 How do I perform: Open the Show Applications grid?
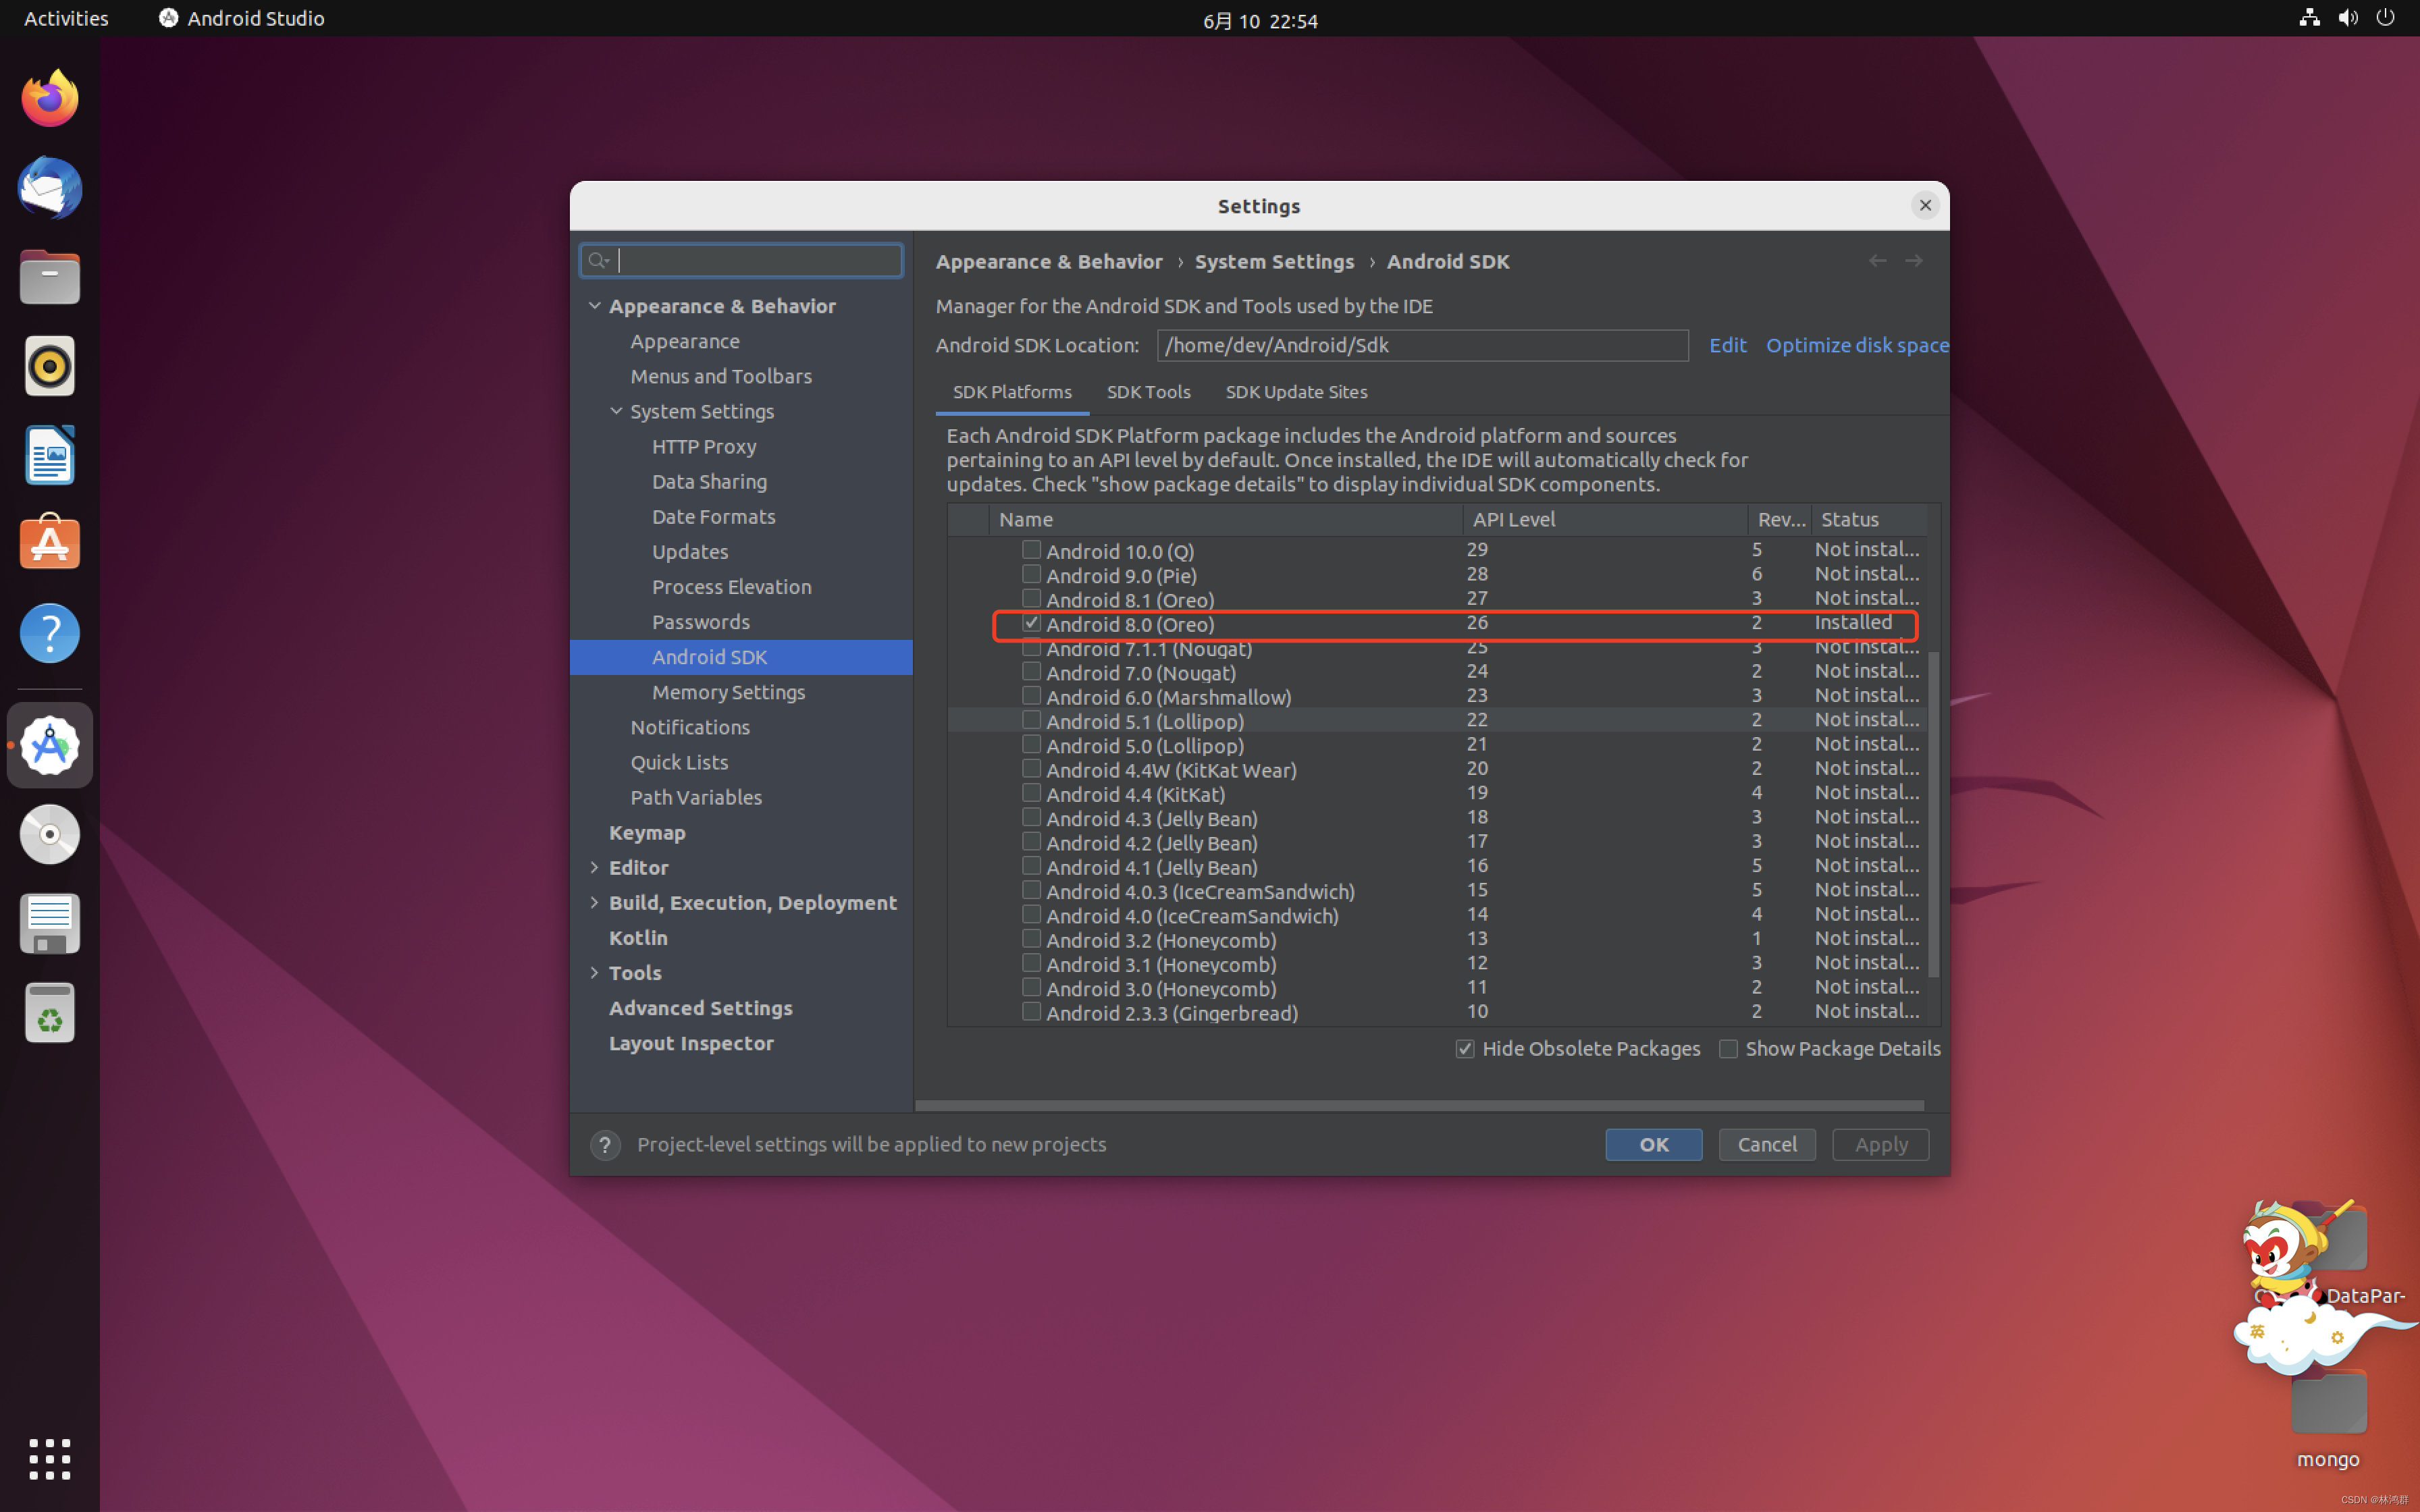49,1459
